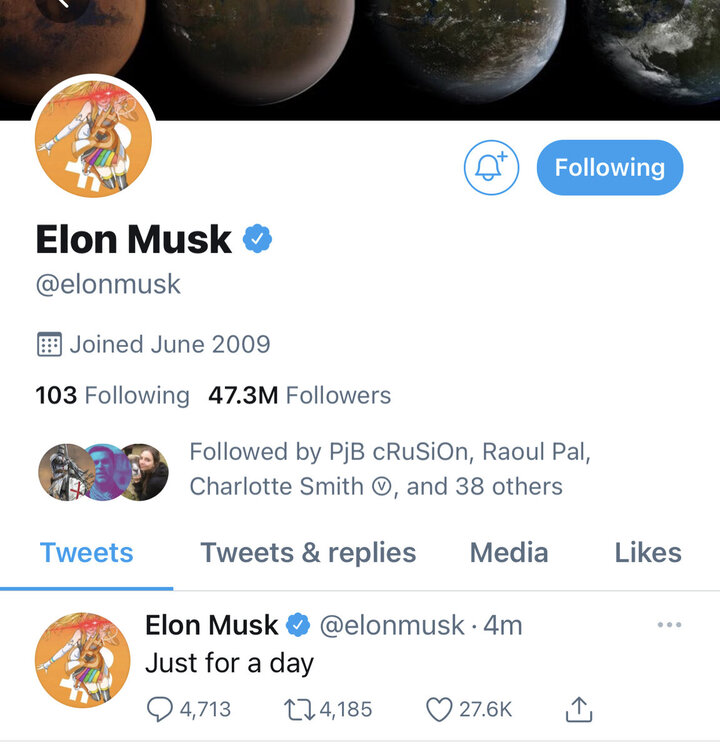Open the 'Followed by' mutual followers text
The width and height of the screenshot is (720, 750).
coord(390,469)
